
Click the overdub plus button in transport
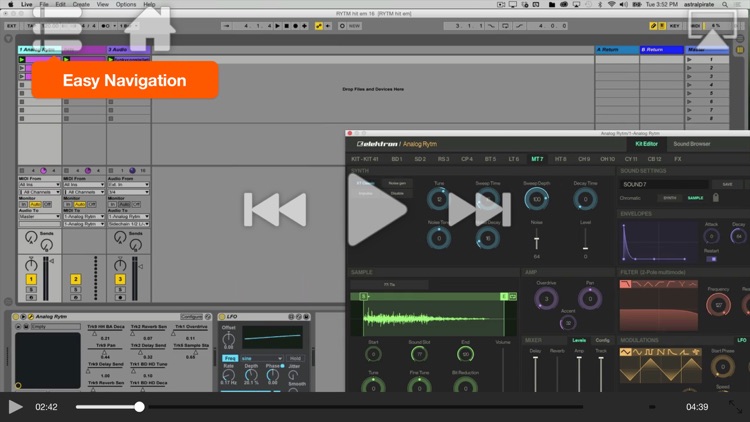[304, 26]
